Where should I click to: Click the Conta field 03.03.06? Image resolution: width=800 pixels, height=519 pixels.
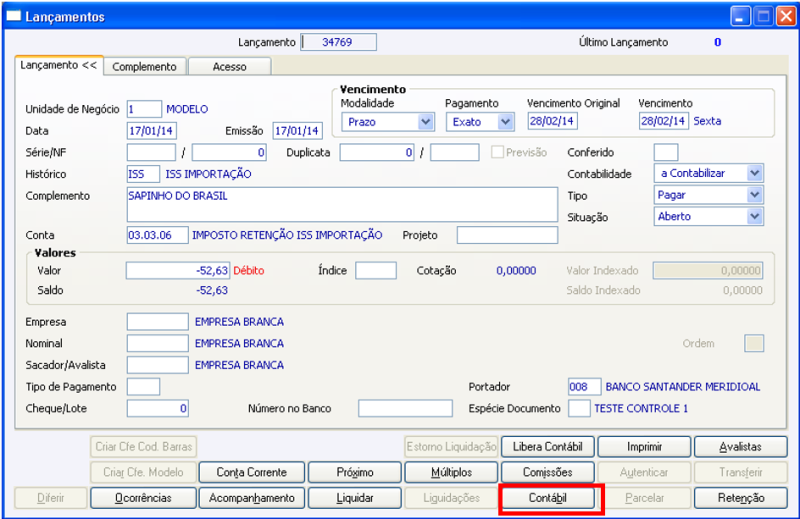pyautogui.click(x=158, y=235)
